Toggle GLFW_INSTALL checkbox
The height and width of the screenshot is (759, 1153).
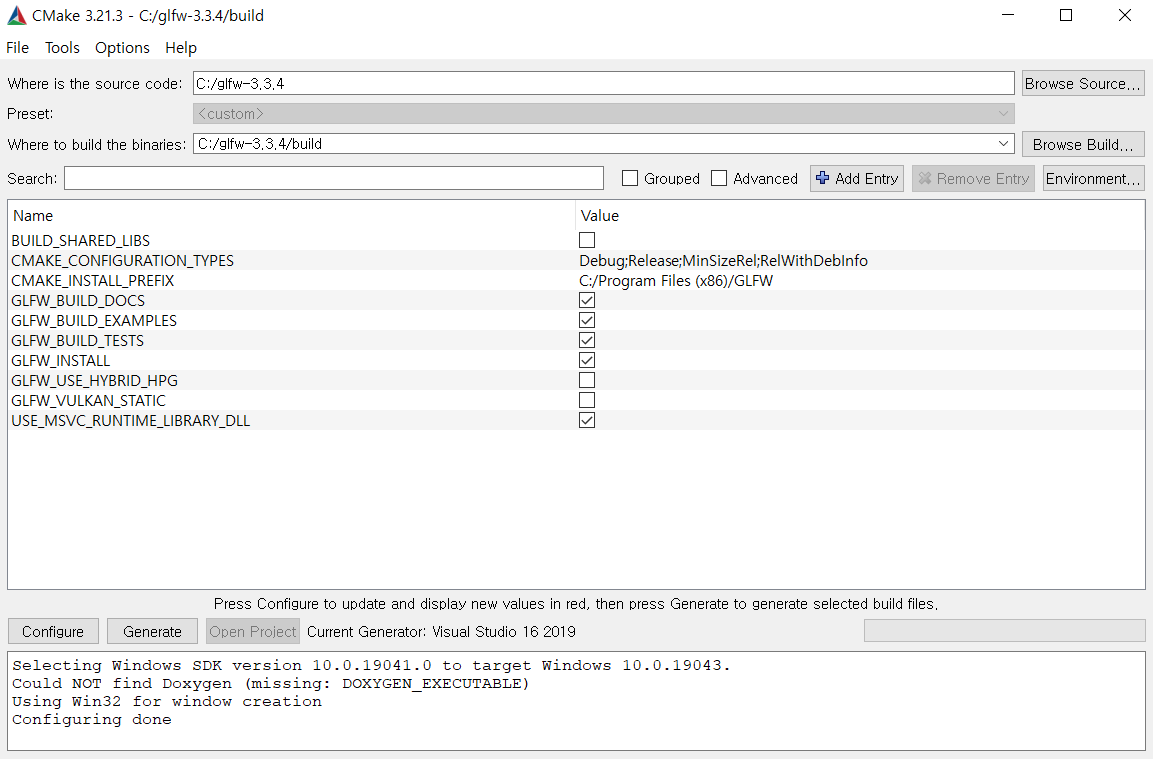pyautogui.click(x=587, y=360)
